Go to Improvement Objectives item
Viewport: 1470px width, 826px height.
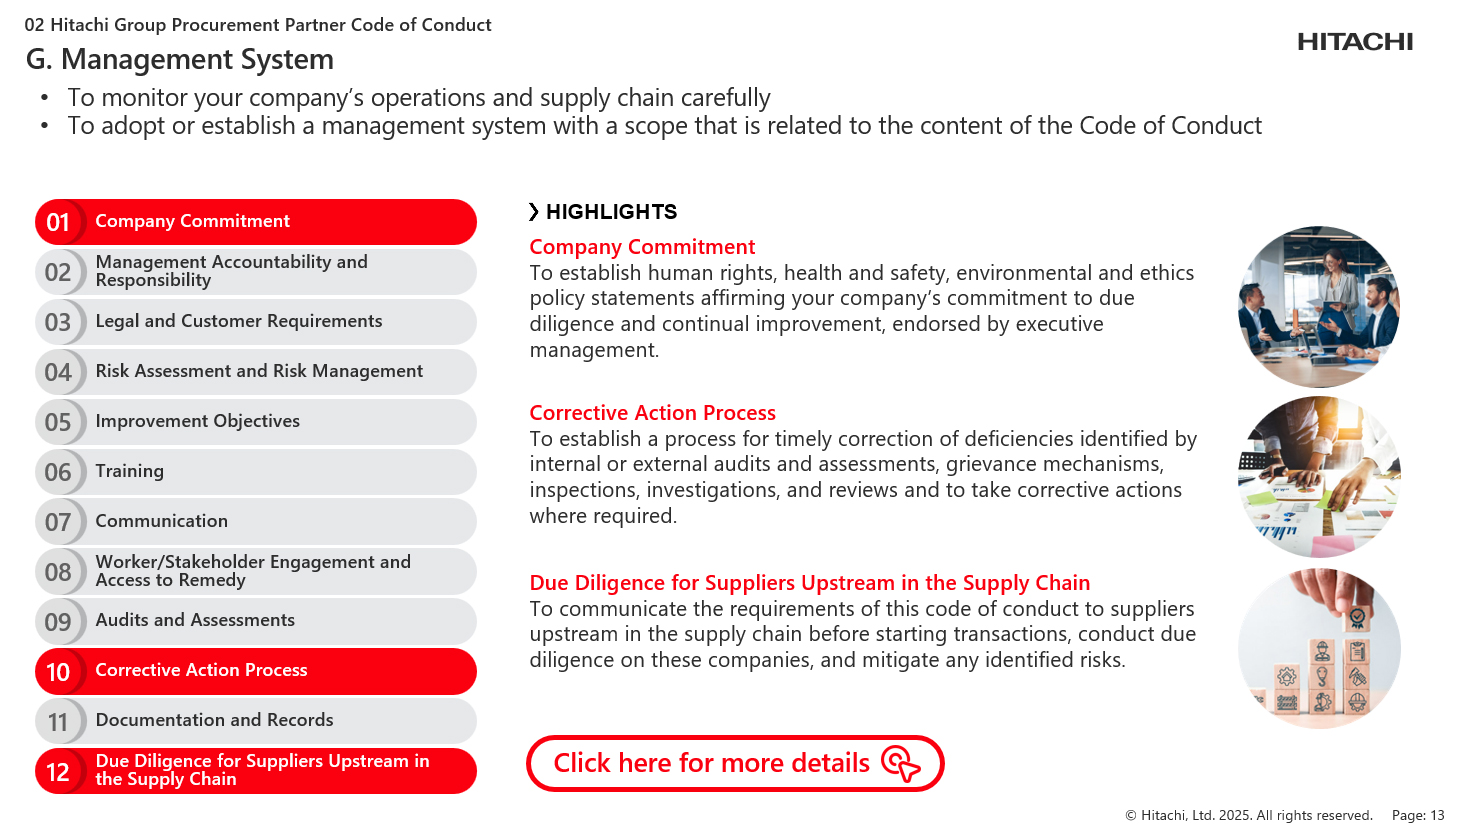pyautogui.click(x=256, y=422)
